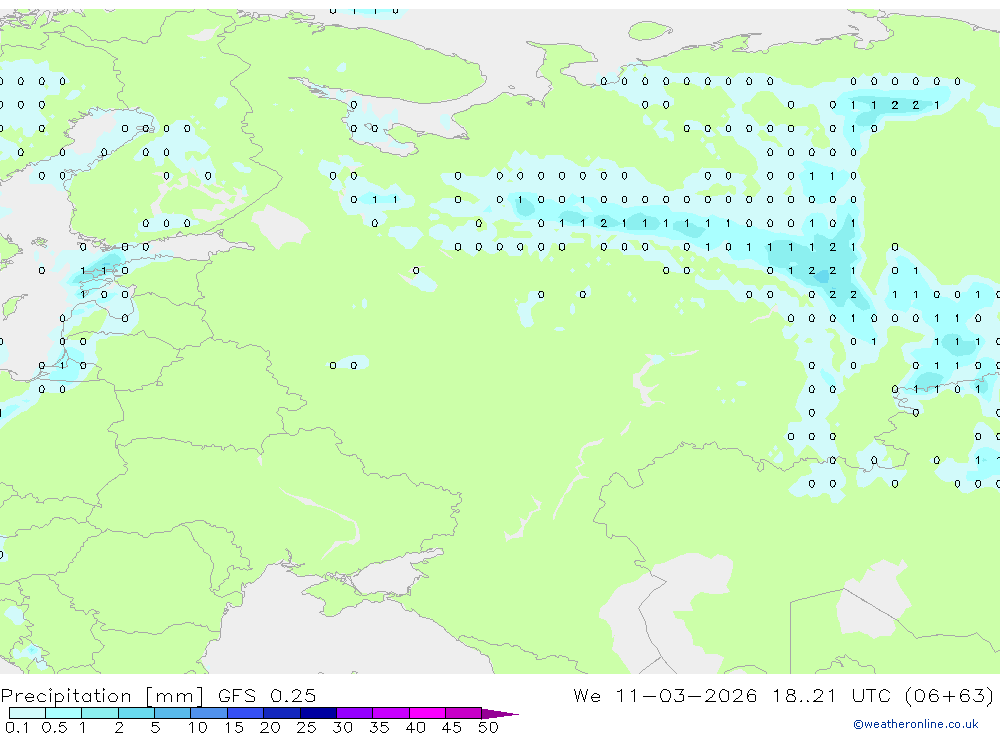1000x733 pixels.
Task: Choose the 20–25 mm legend color swatch
Action: (x=282, y=713)
